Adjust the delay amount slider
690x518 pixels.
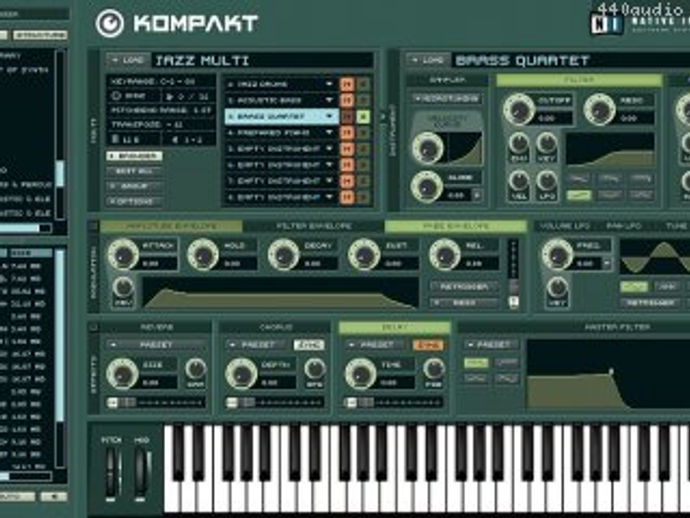(394, 402)
